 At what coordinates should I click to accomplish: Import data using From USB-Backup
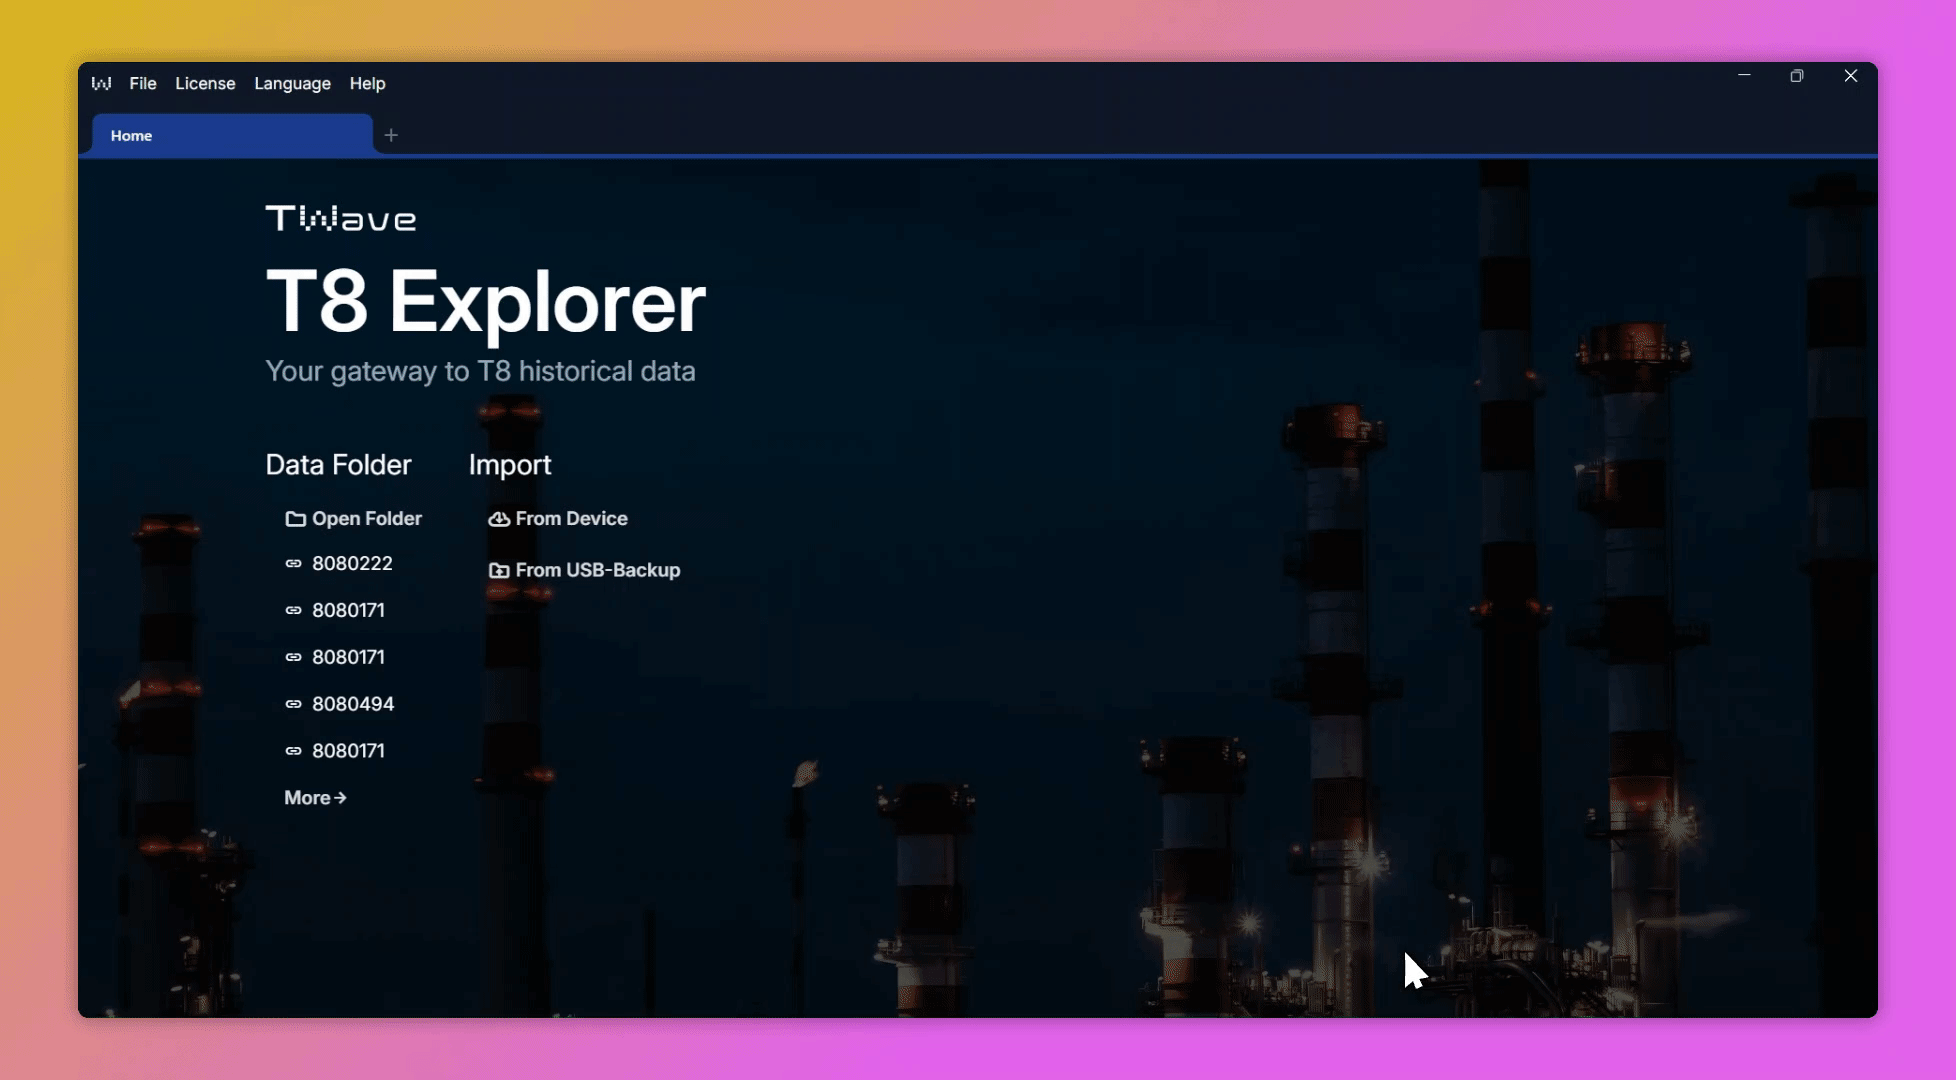(597, 570)
